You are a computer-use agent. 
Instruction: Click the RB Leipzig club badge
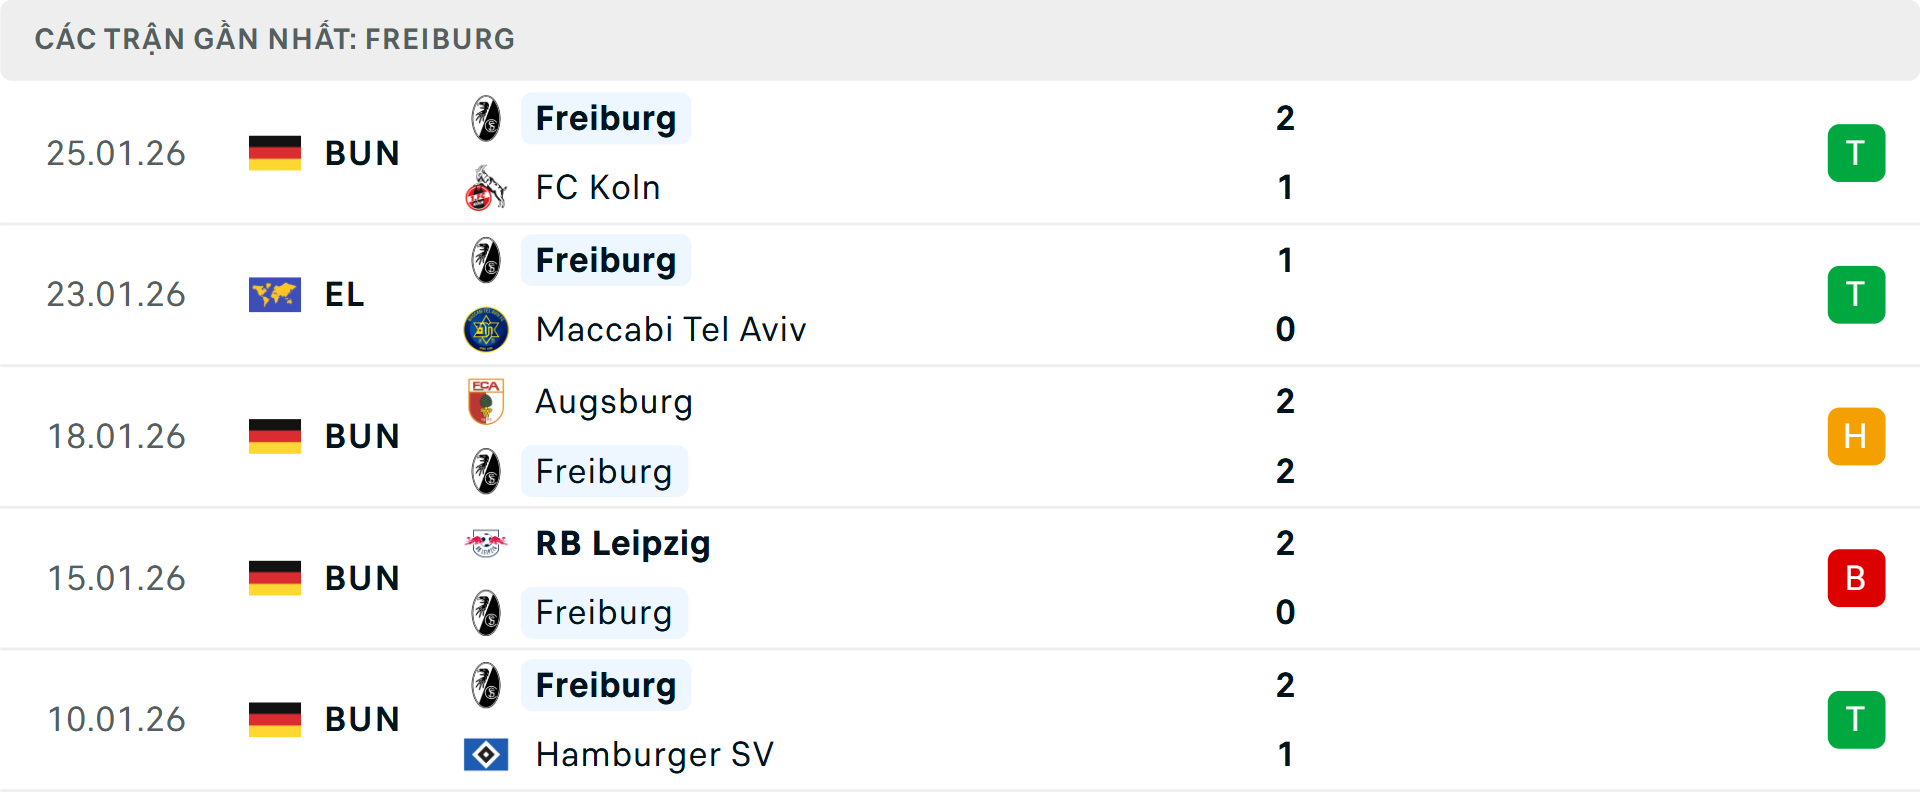(487, 543)
